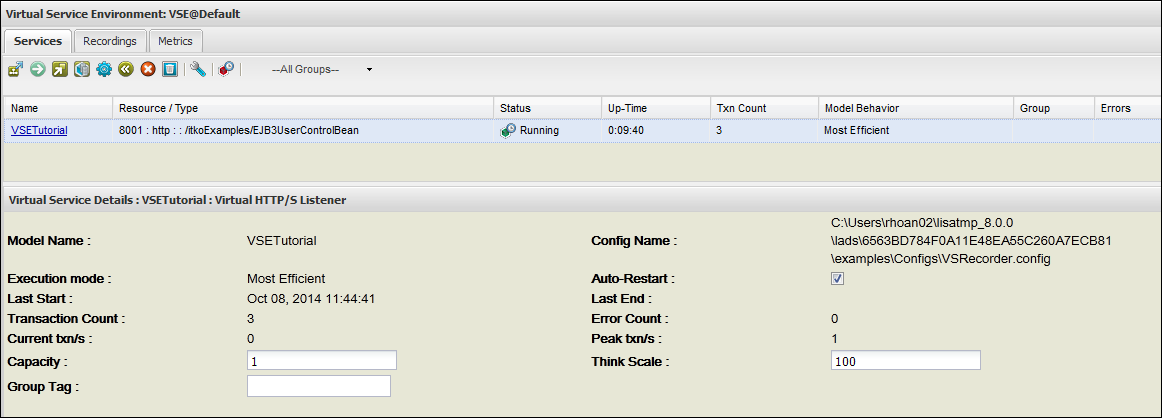
Task: Click the 'Virtual Service Details' panel title
Action: coord(176,200)
